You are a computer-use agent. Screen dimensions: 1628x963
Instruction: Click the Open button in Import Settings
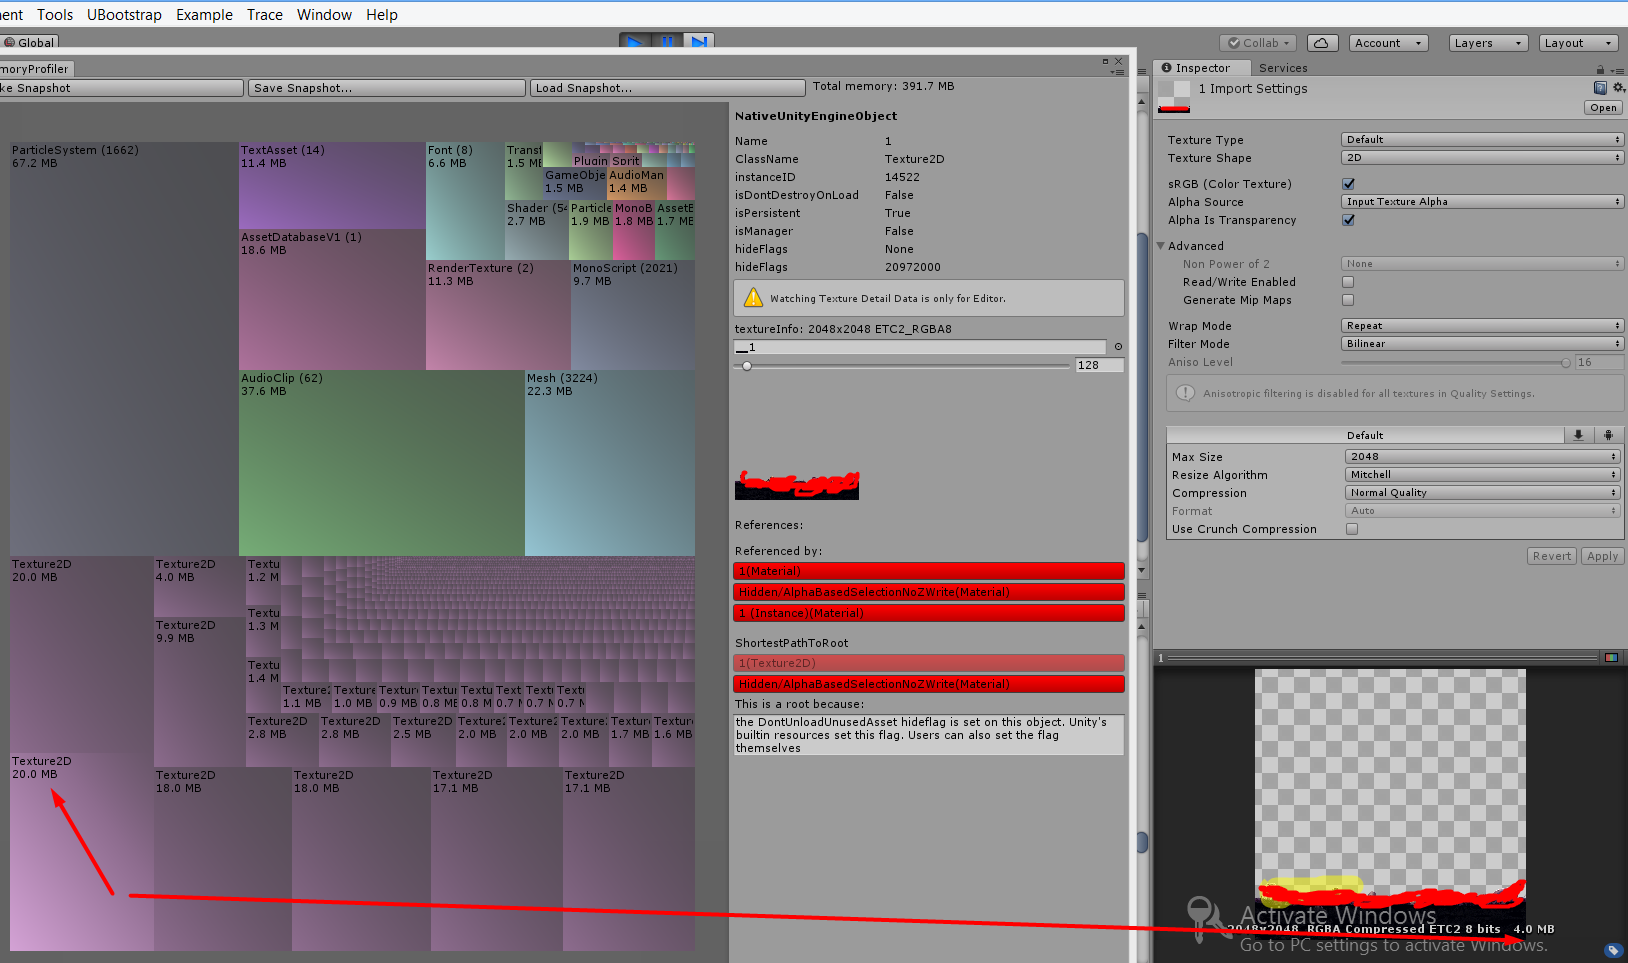tap(1603, 108)
